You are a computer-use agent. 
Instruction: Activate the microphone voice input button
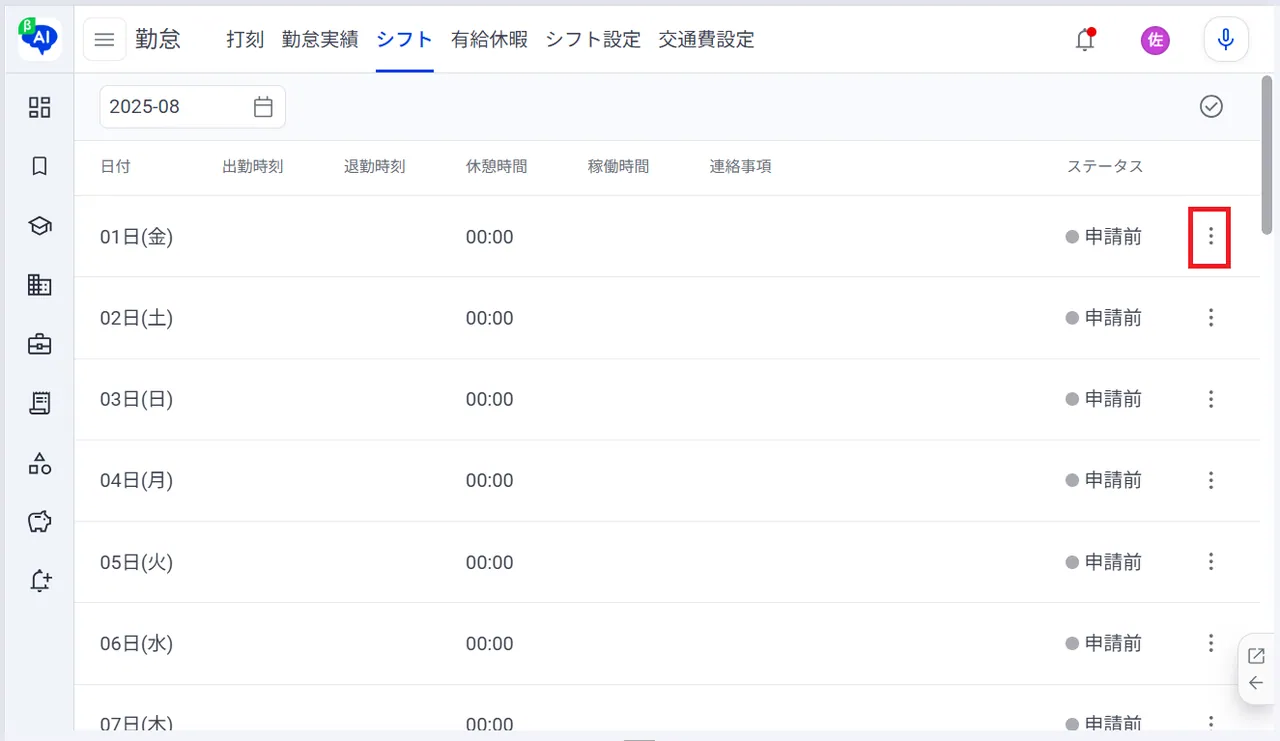pyautogui.click(x=1226, y=40)
